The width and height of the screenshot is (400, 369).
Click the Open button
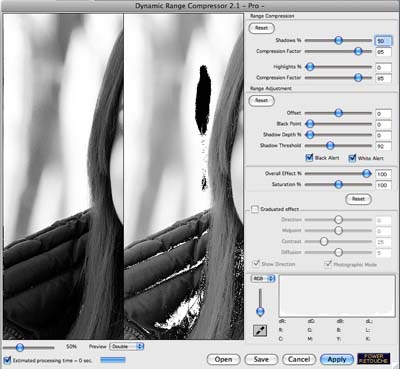(223, 359)
